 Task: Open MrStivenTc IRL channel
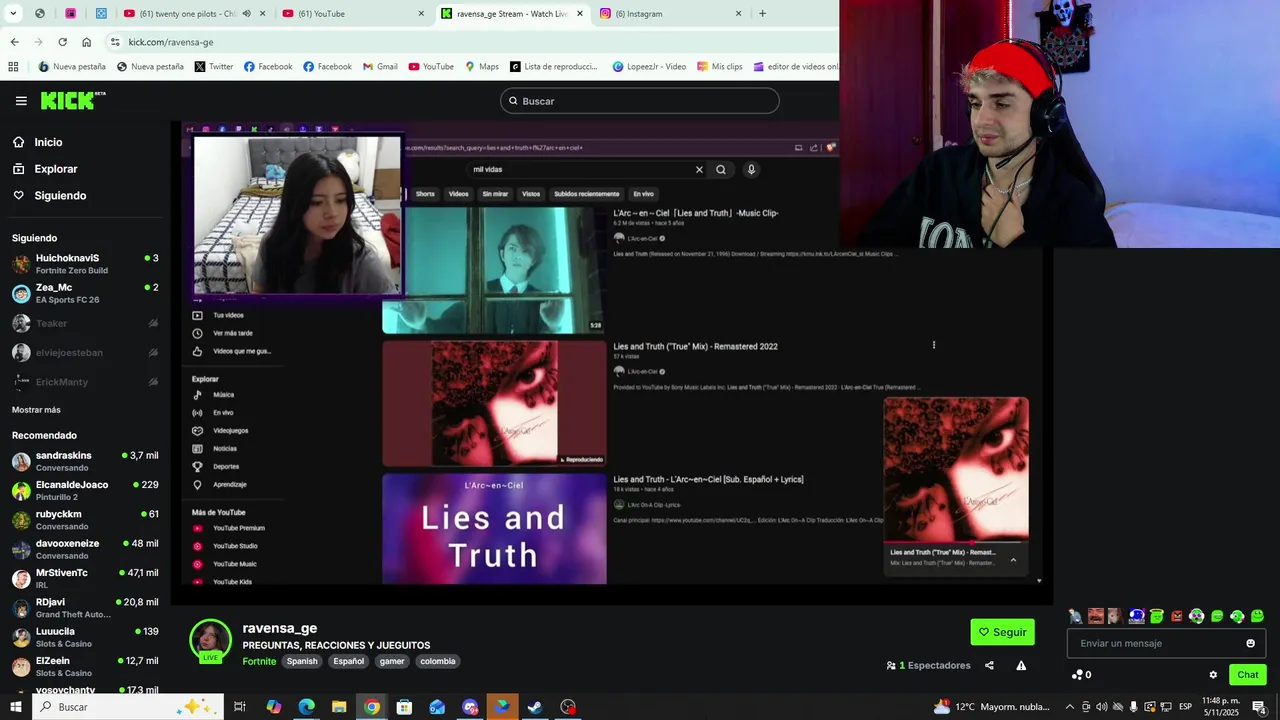click(85, 578)
